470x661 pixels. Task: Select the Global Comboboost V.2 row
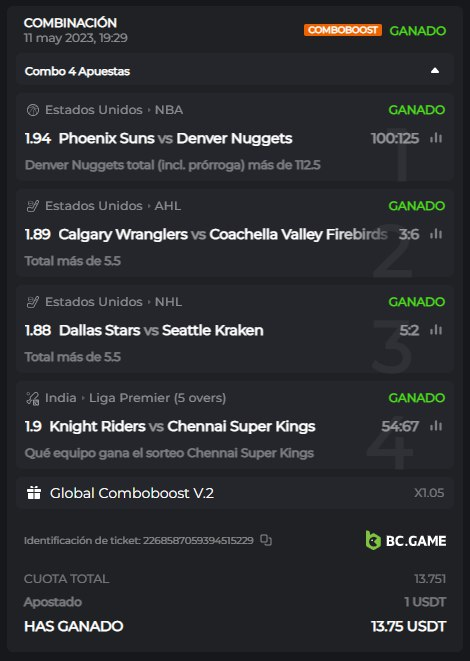pos(235,493)
